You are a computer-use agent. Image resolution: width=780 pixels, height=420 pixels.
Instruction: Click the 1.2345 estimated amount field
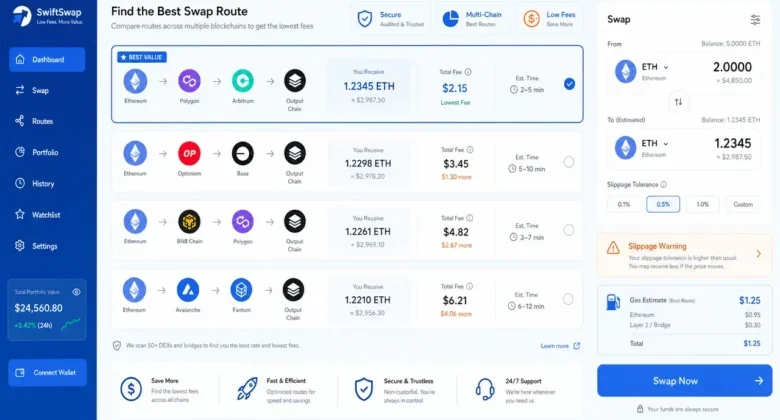click(x=733, y=143)
